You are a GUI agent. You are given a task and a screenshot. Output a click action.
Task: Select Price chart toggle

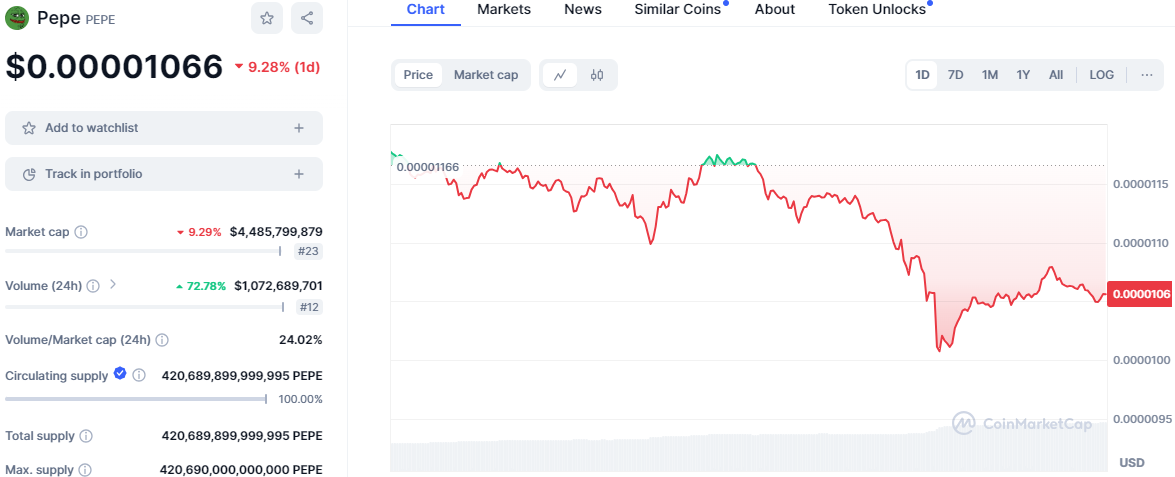418,75
